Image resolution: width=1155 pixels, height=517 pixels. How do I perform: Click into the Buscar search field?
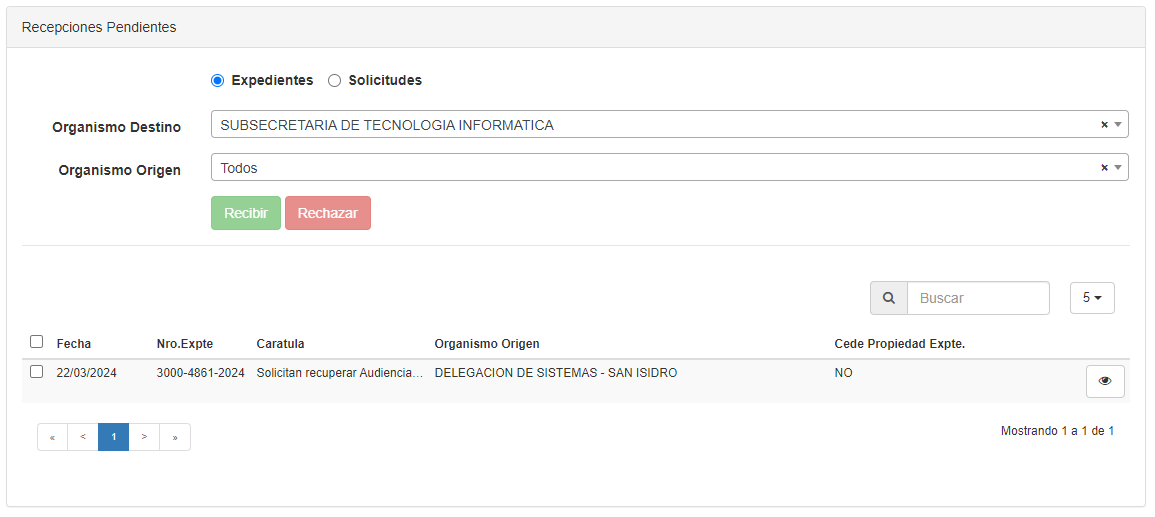pos(978,298)
